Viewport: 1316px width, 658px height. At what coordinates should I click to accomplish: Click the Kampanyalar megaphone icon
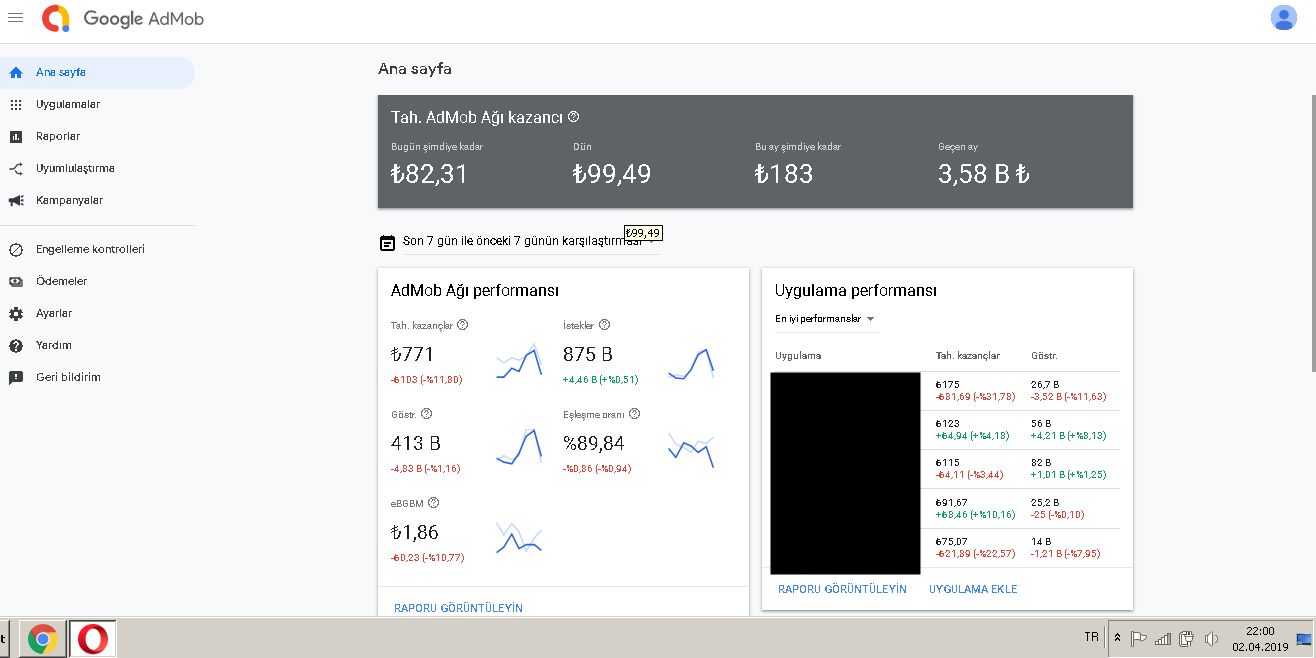(15, 200)
